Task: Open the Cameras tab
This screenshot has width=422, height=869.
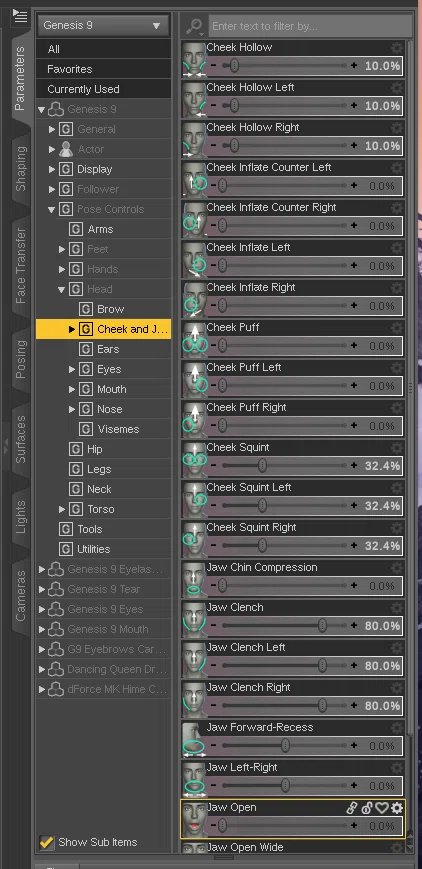Action: (x=20, y=595)
